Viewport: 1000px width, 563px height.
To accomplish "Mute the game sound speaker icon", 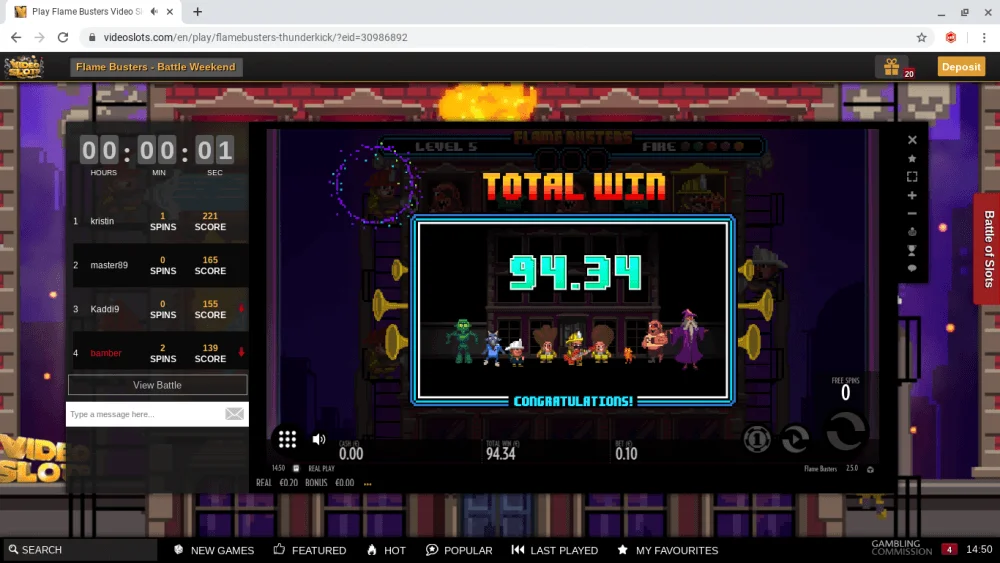I will pos(319,439).
